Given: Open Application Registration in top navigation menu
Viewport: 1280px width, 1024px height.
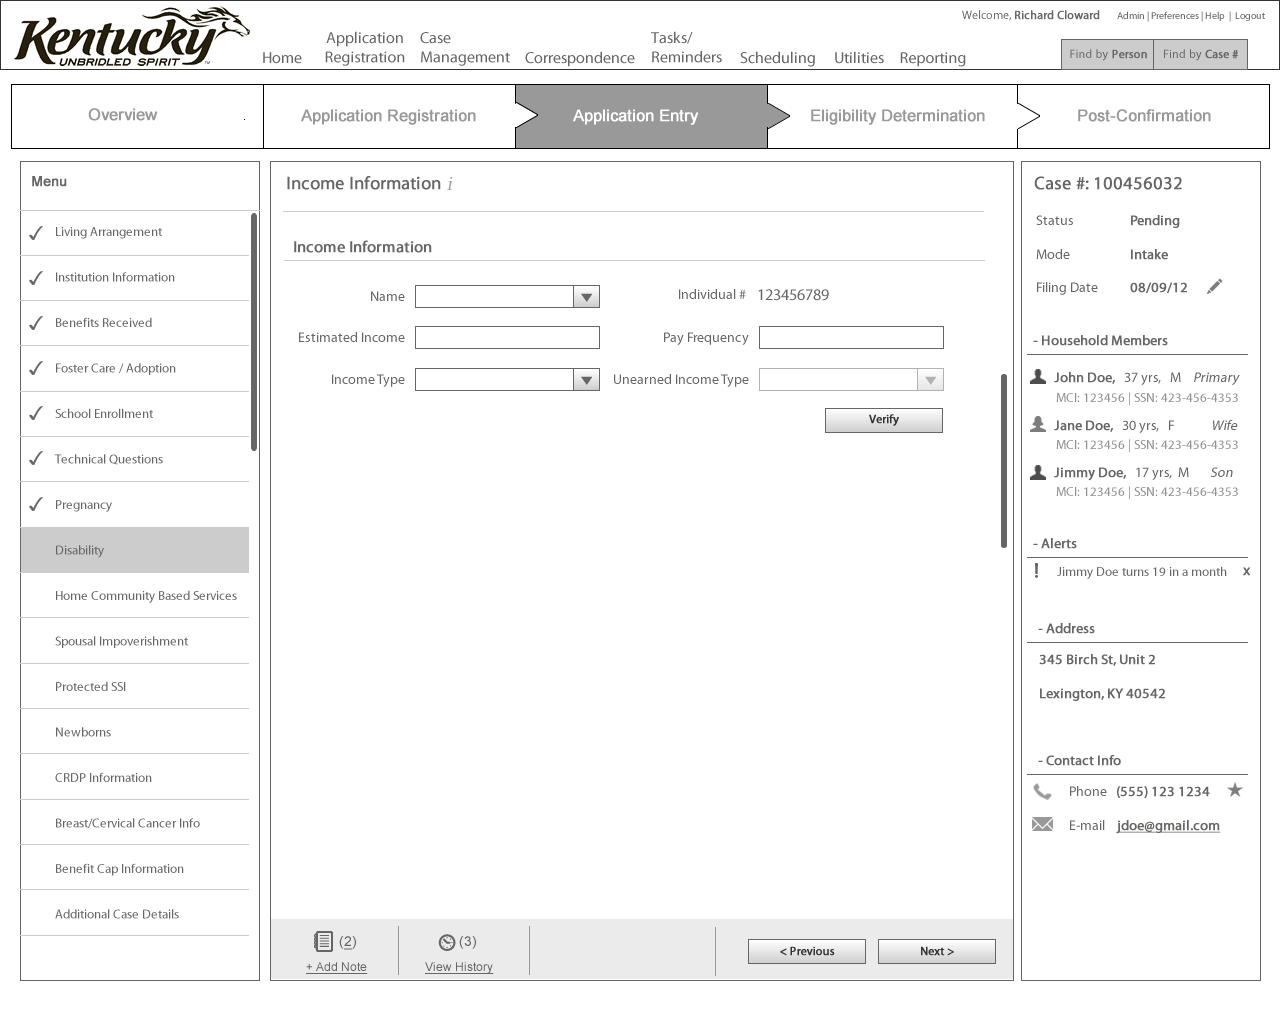Looking at the screenshot, I should (x=364, y=48).
